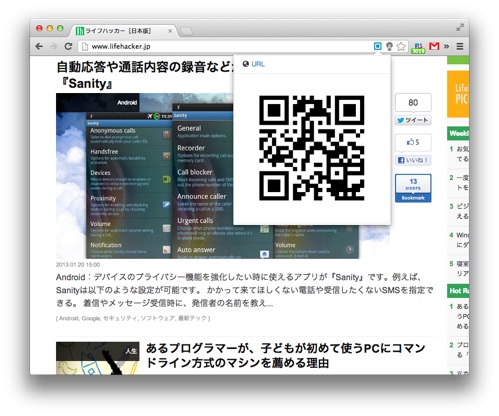Open the Android tag link
The width and height of the screenshot is (499, 416).
pos(69,318)
